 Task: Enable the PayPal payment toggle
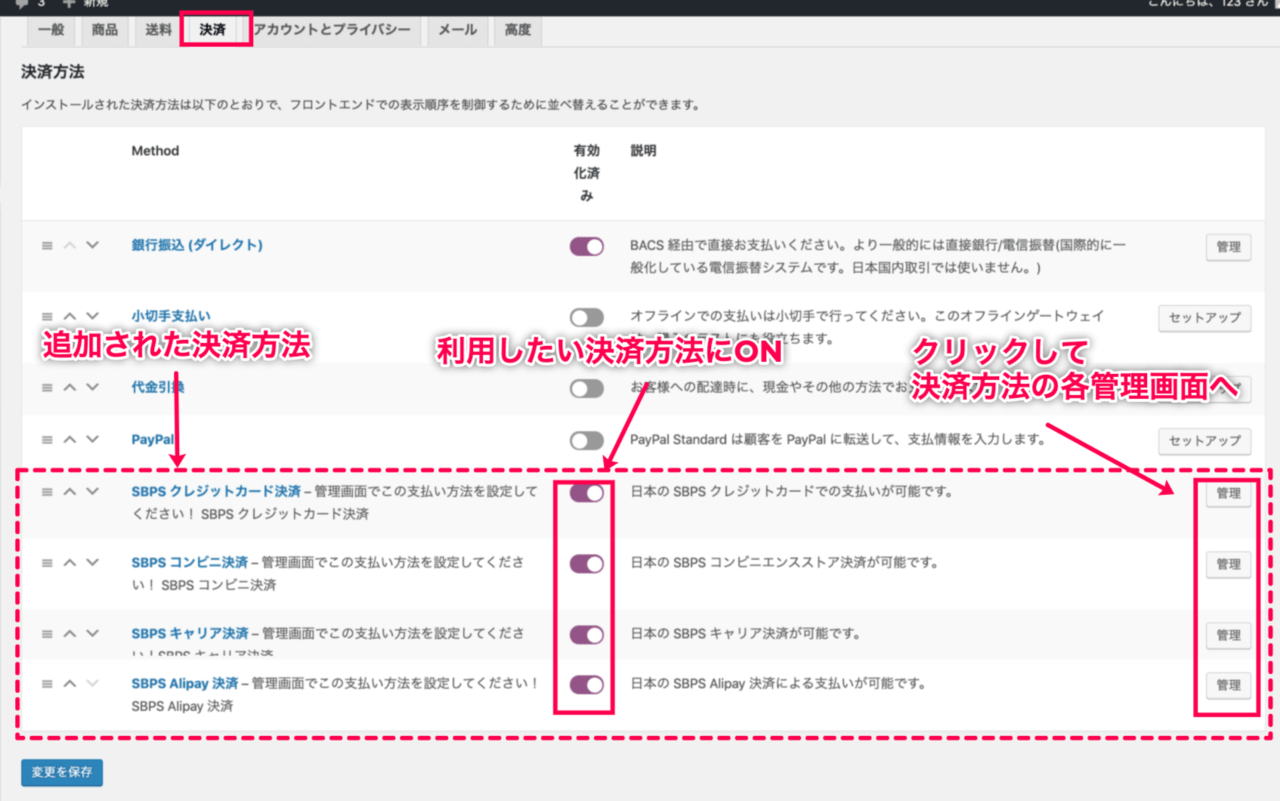click(587, 441)
